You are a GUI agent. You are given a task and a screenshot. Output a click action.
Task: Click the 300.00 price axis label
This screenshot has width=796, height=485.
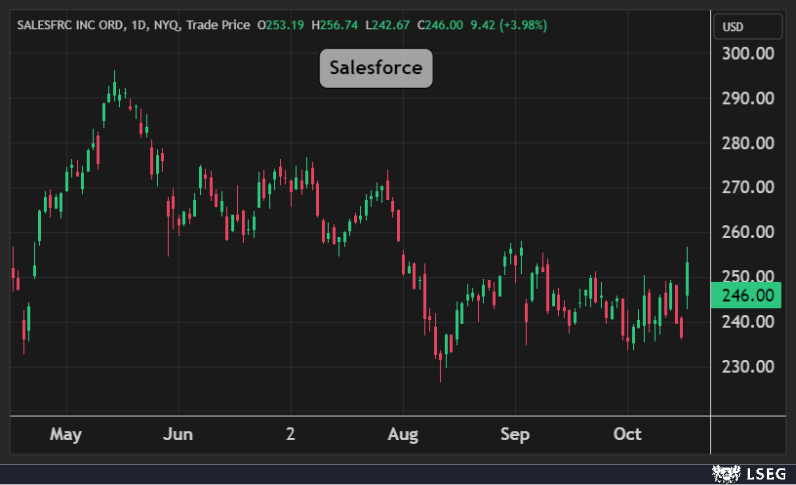click(748, 53)
